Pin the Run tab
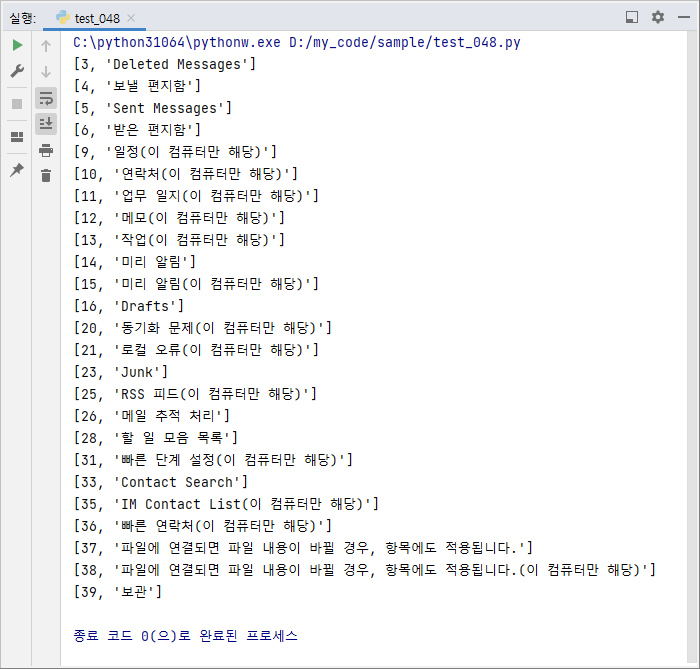The height and width of the screenshot is (669, 700). tap(17, 170)
